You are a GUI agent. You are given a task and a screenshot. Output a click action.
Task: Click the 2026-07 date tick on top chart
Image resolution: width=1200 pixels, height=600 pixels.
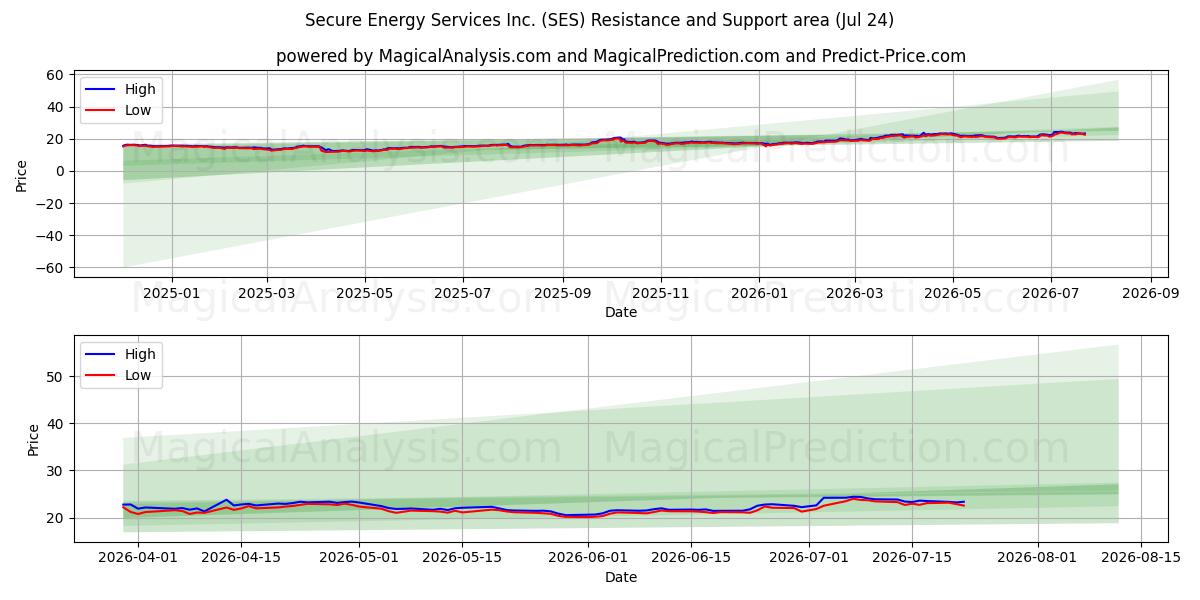point(1050,294)
